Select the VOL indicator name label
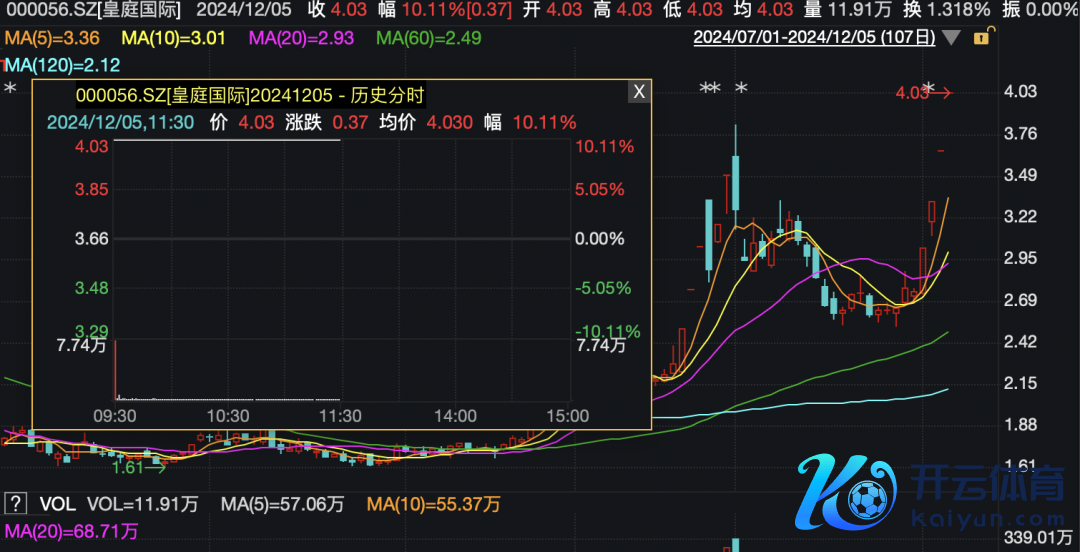This screenshot has width=1080, height=552. click(57, 503)
